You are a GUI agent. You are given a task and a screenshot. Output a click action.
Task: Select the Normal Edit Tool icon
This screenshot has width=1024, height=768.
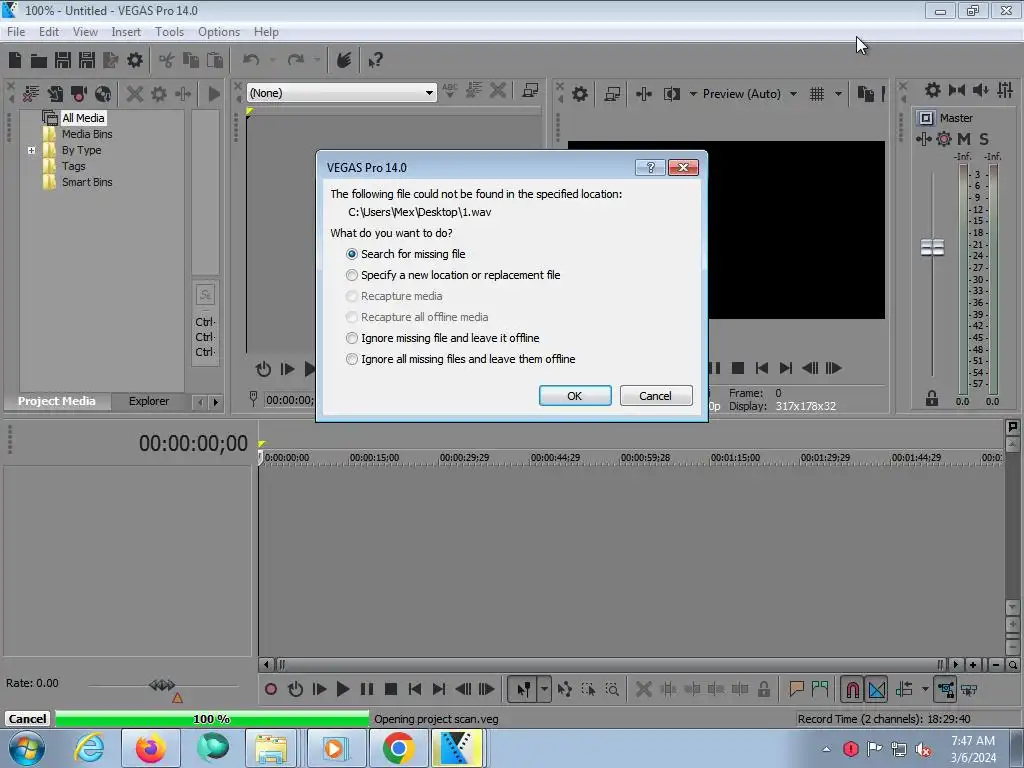coord(524,689)
